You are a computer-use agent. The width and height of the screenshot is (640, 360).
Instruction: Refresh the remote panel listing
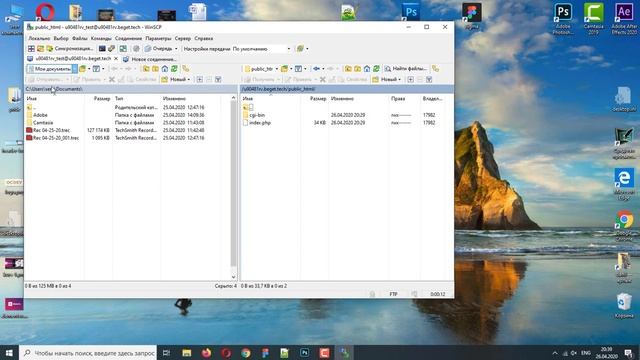coord(376,69)
